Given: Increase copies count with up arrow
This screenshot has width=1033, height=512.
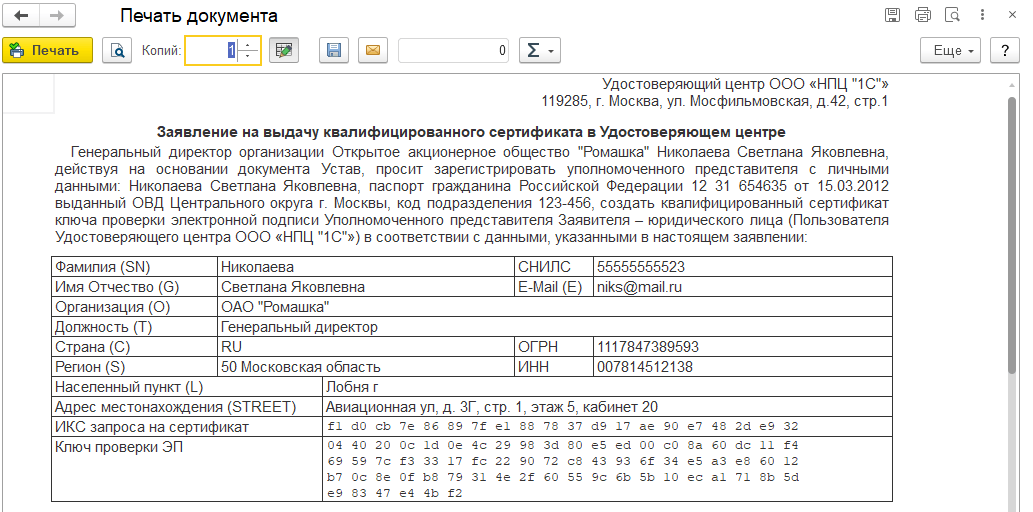Looking at the screenshot, I should (x=249, y=44).
